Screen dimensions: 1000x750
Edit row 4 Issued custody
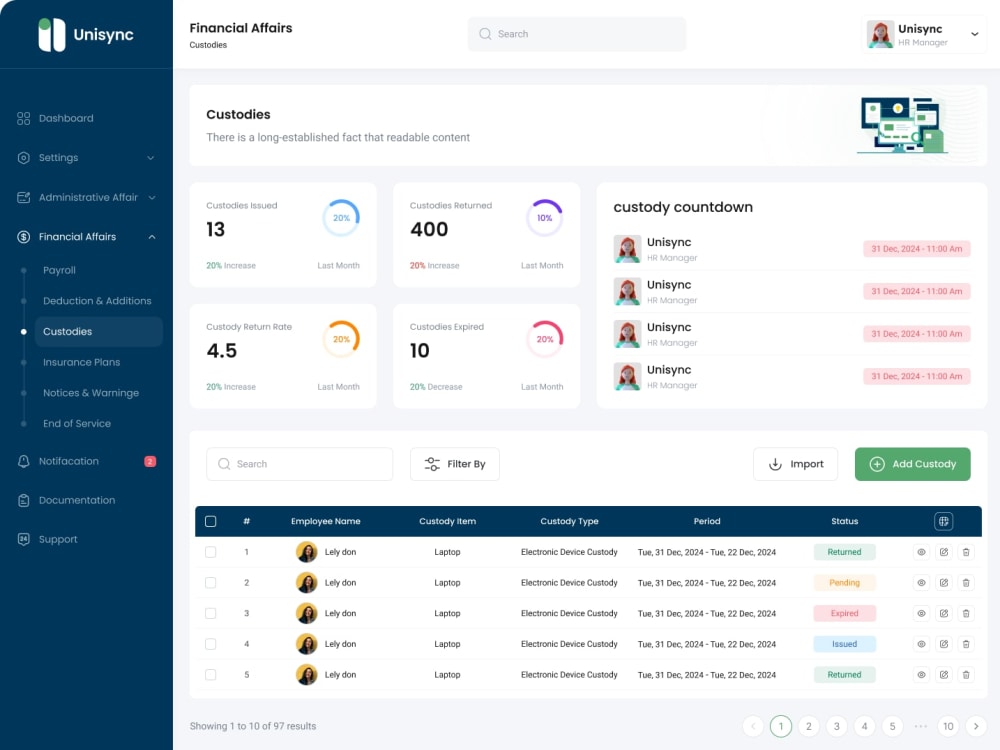click(x=944, y=644)
